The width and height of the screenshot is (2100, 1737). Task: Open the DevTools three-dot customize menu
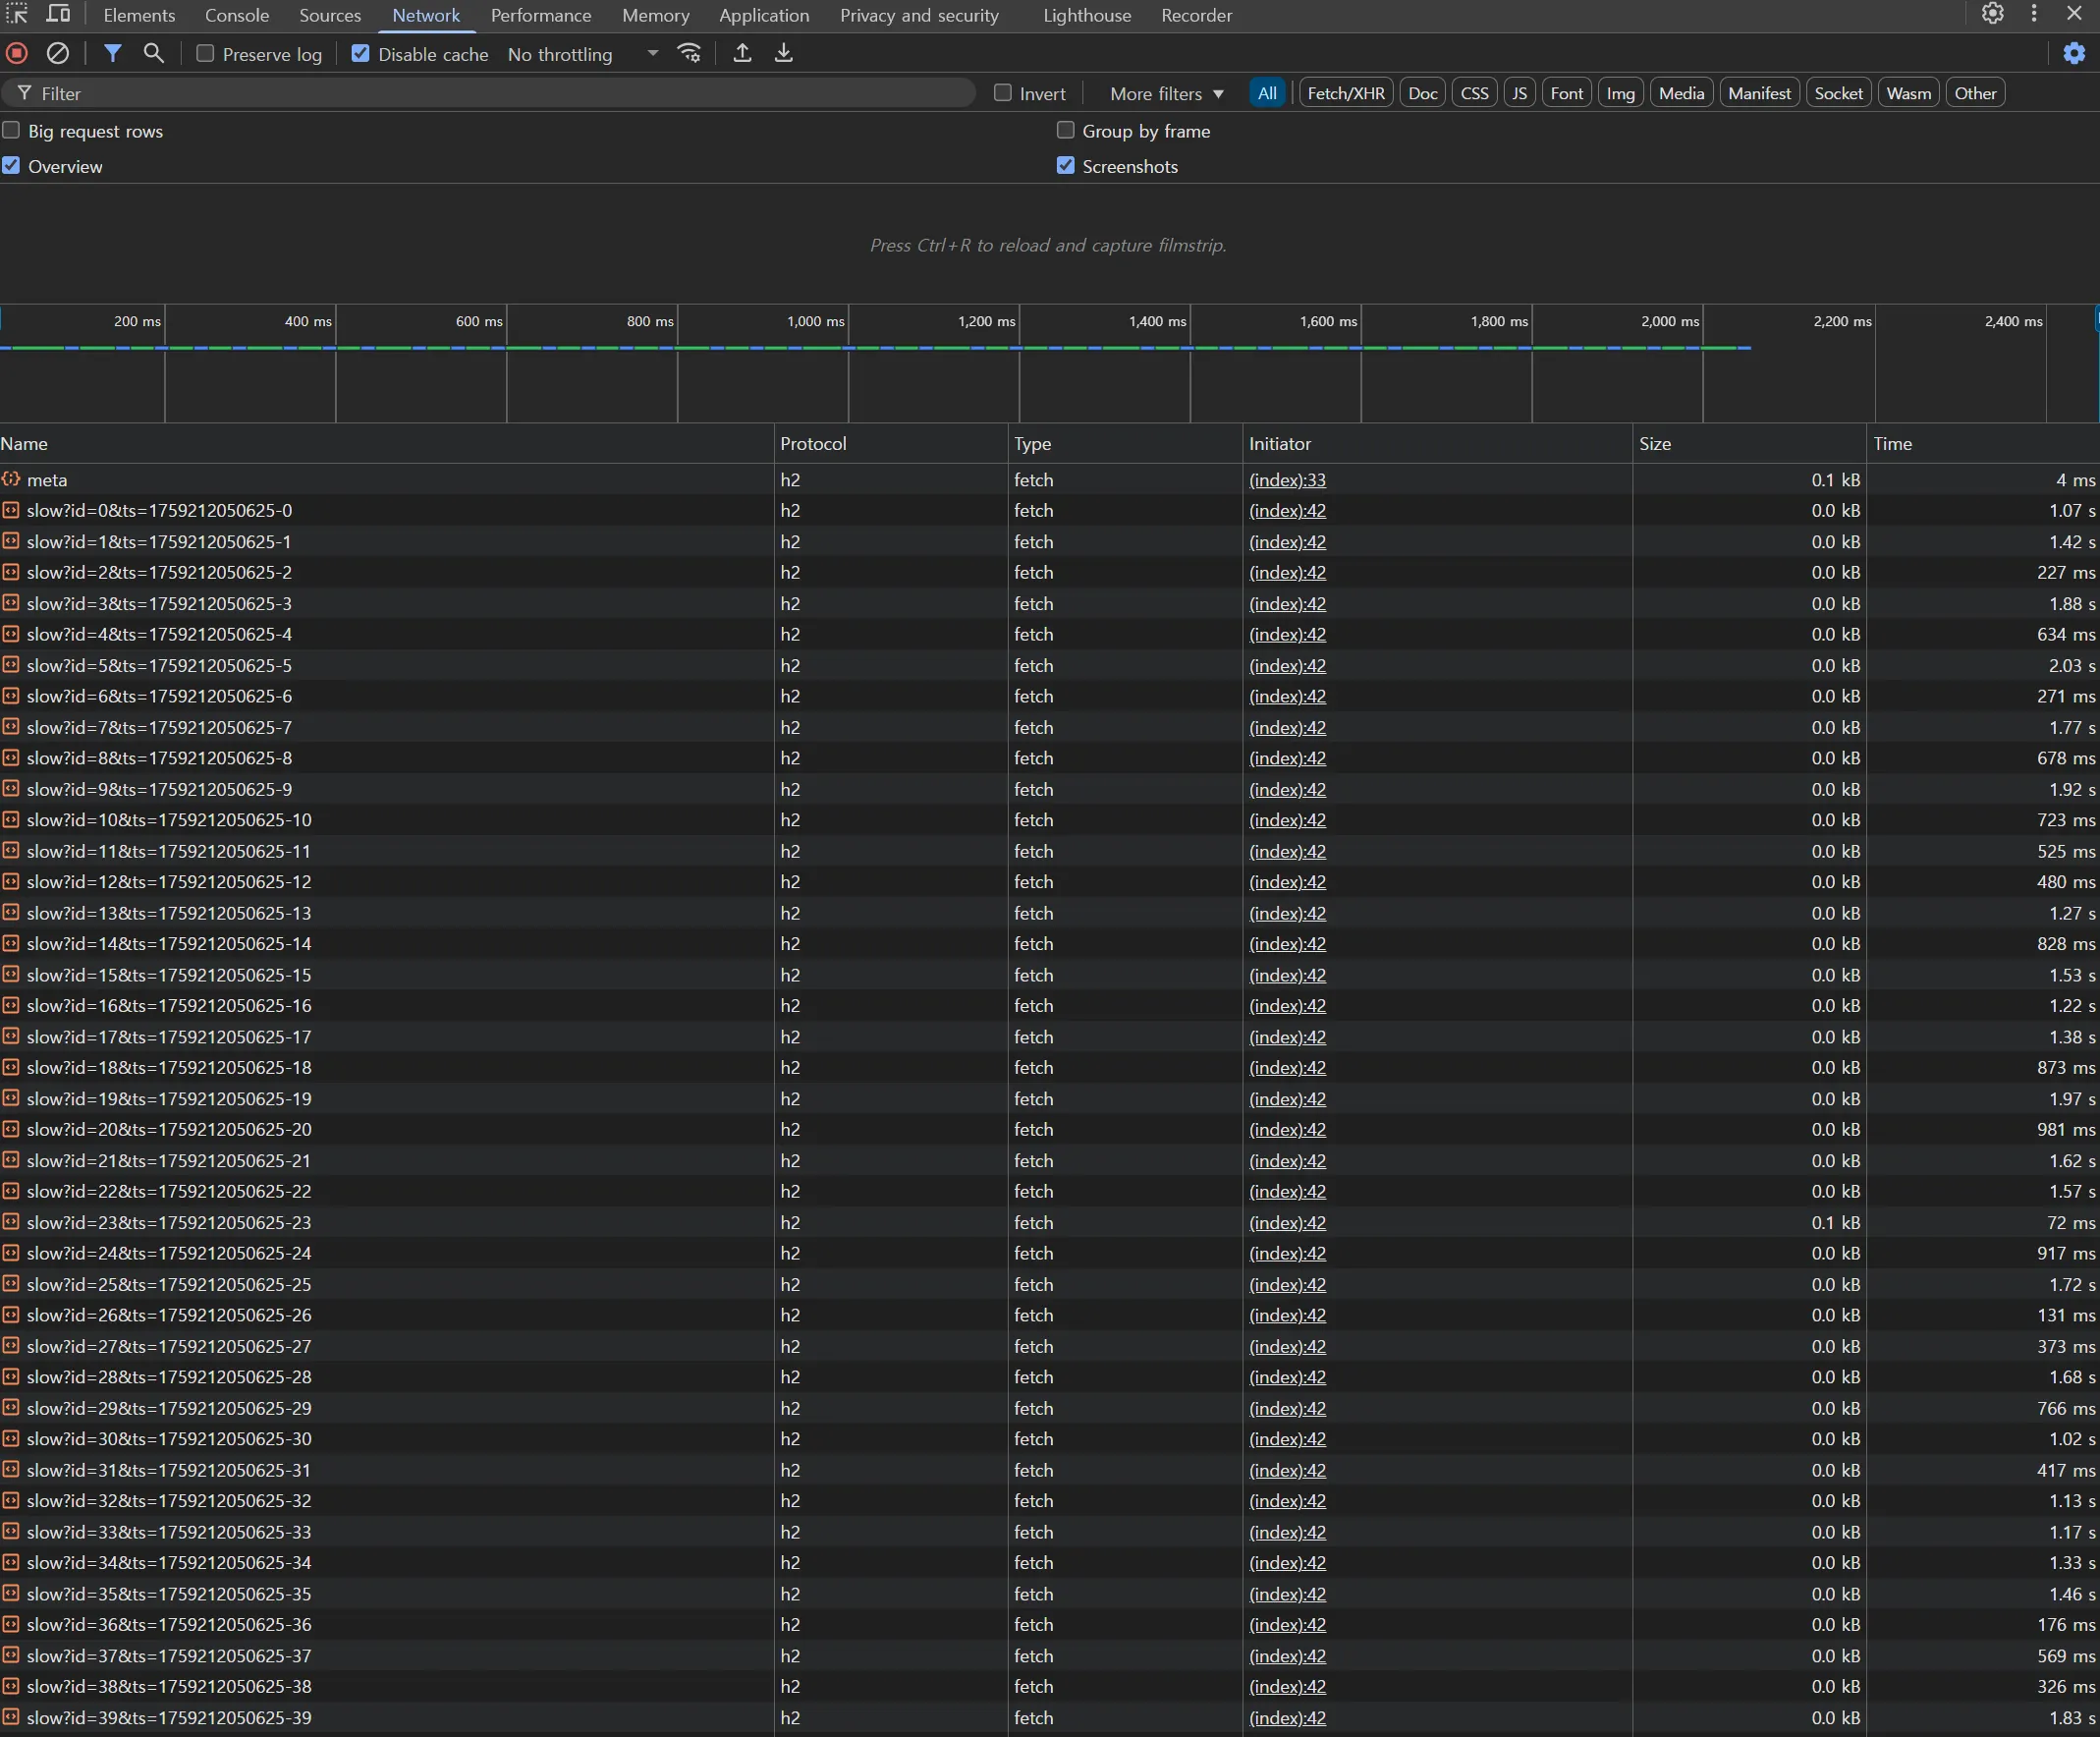(x=2033, y=14)
